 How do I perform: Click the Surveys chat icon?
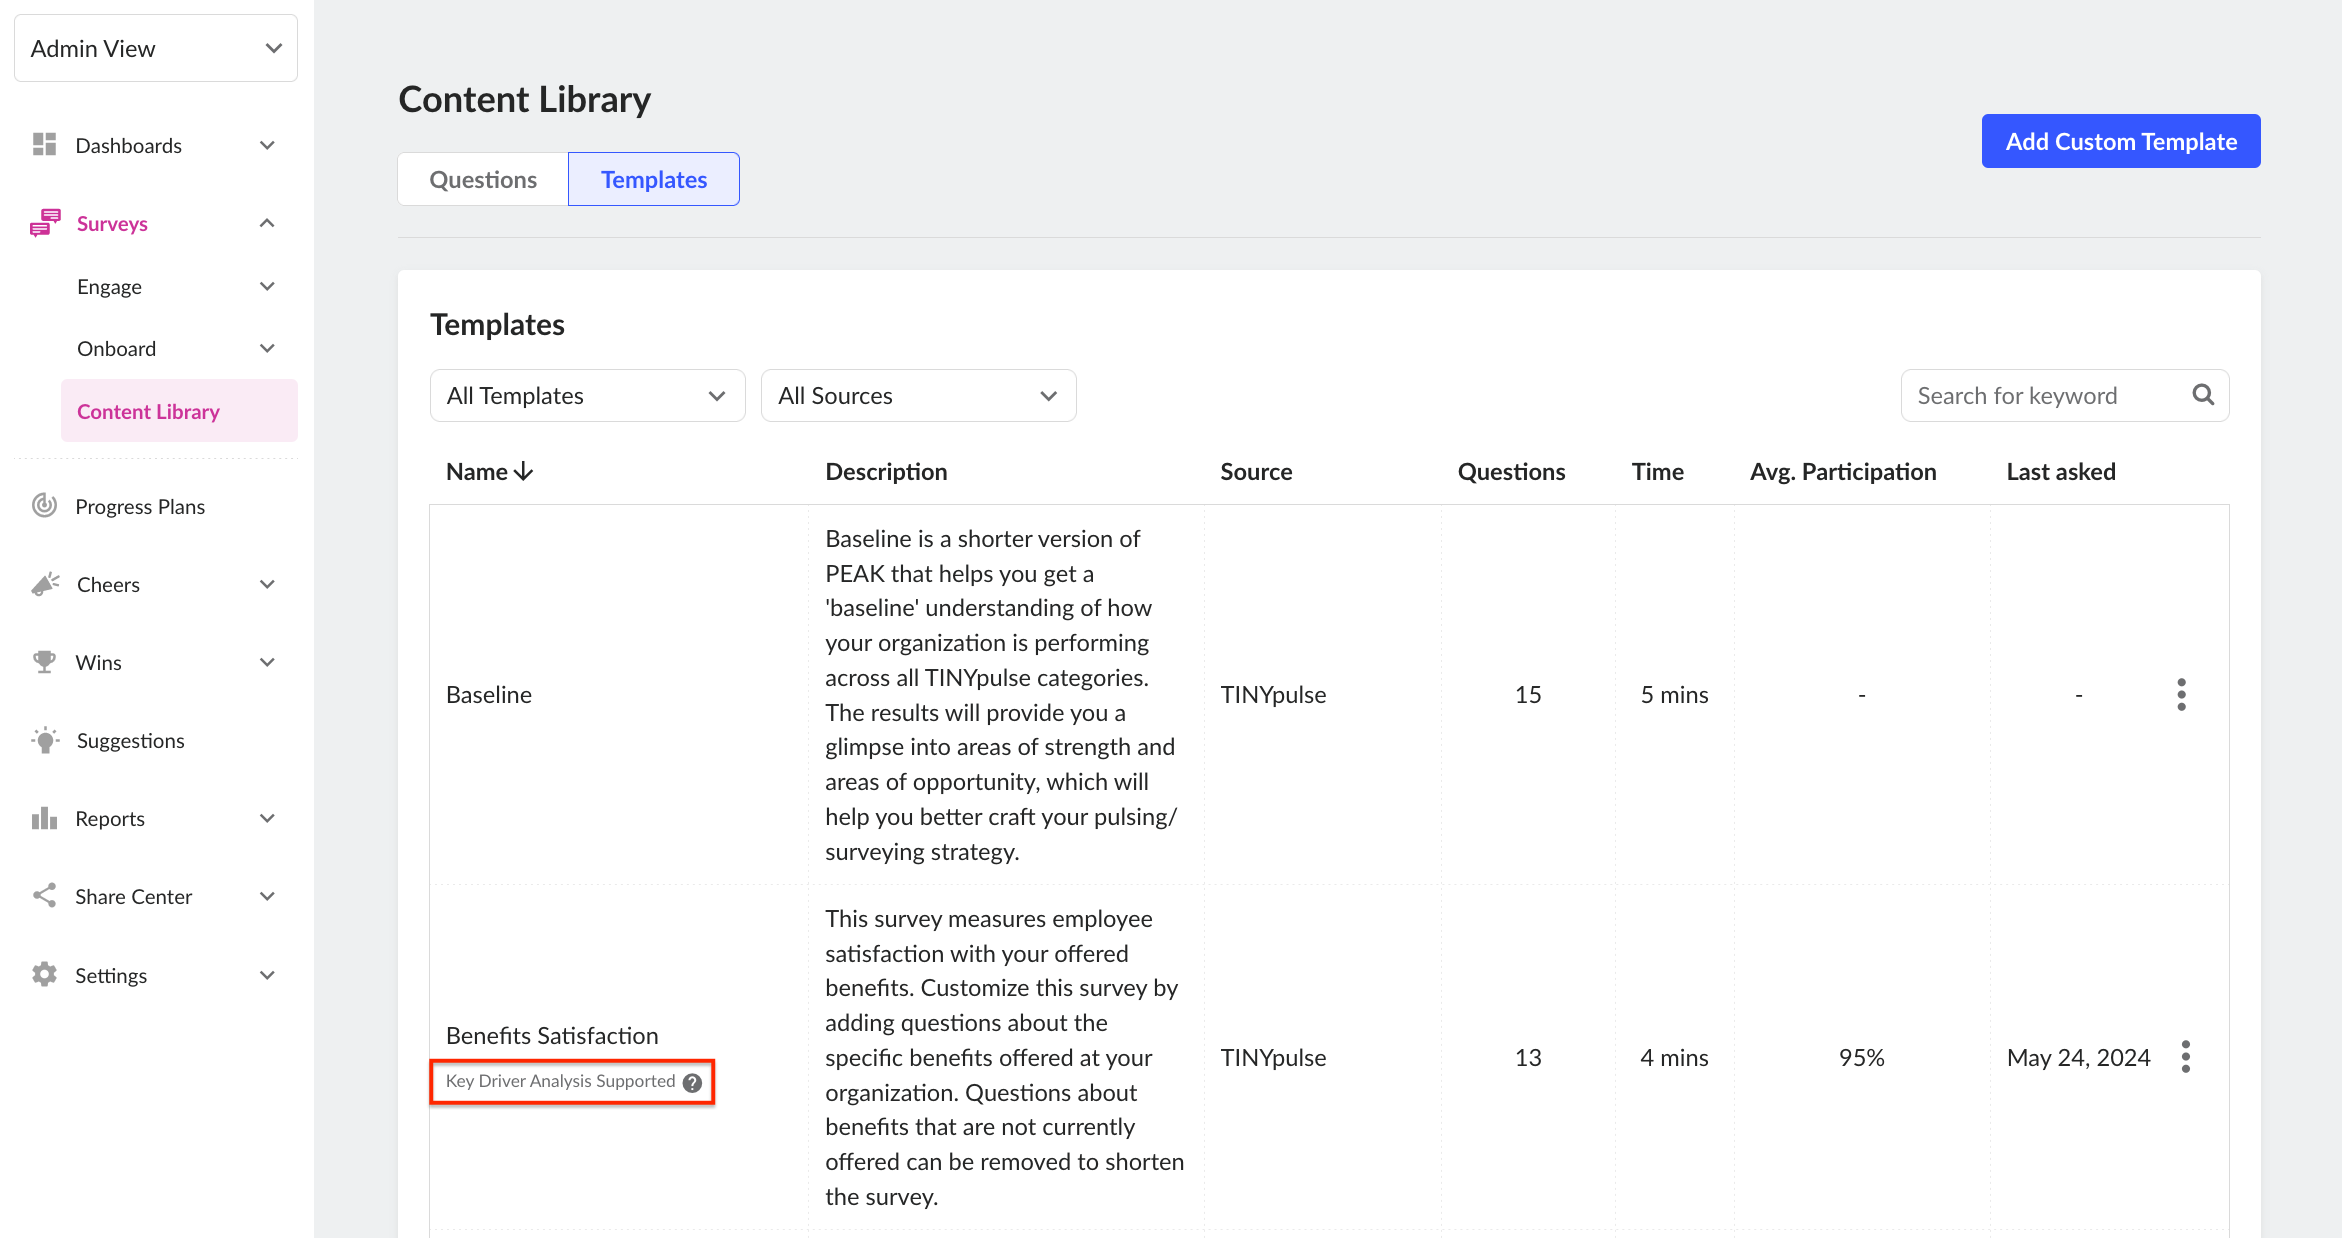[x=45, y=223]
